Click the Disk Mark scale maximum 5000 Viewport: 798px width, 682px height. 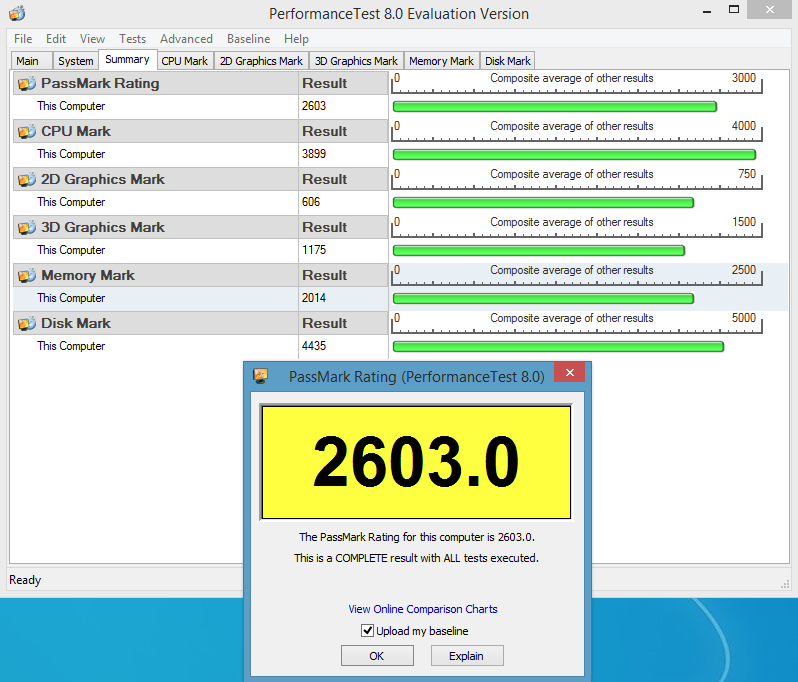click(x=744, y=318)
